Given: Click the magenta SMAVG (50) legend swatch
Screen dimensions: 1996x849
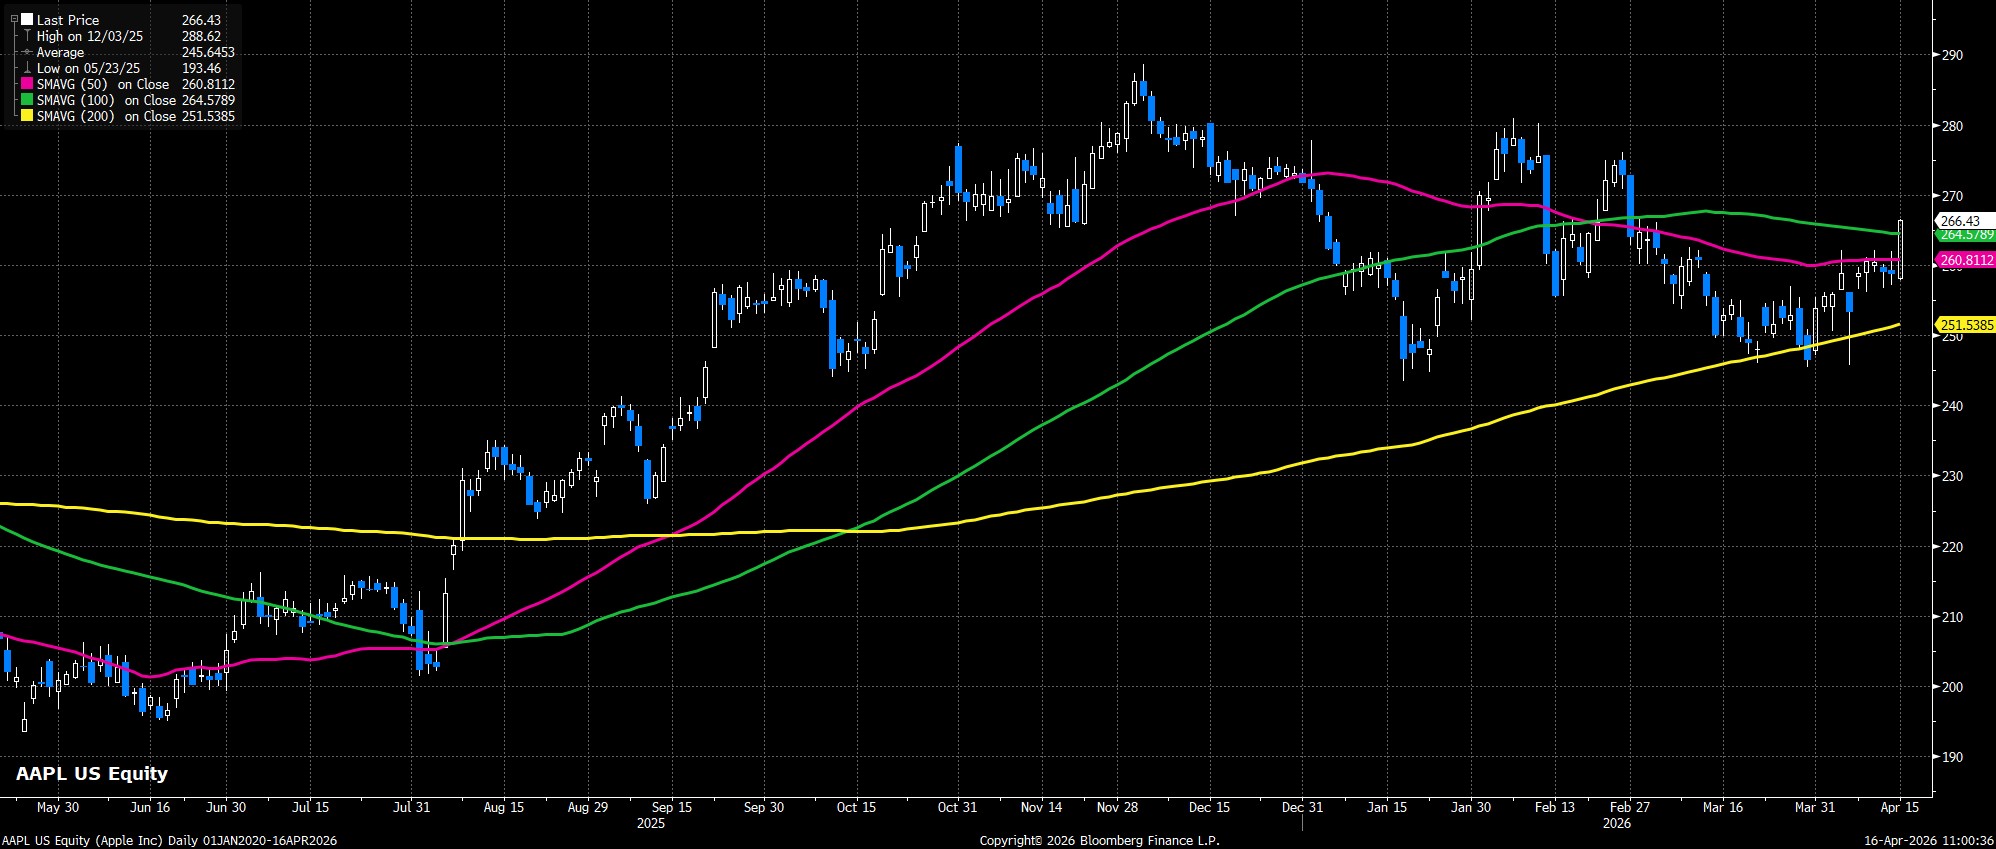Looking at the screenshot, I should coord(26,84).
